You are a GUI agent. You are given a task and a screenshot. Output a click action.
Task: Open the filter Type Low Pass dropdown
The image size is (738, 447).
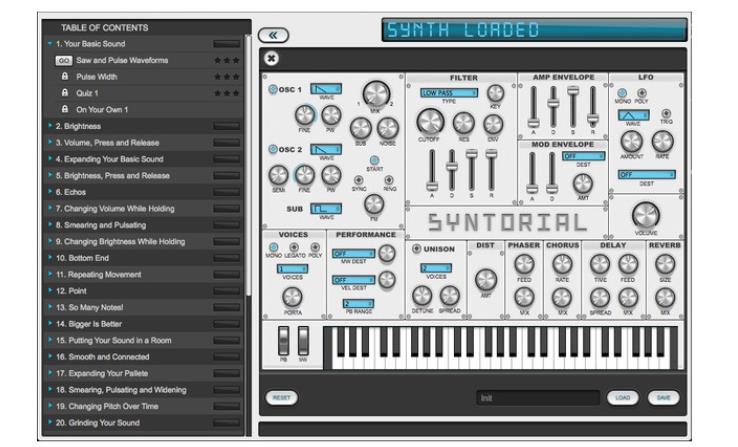[449, 93]
